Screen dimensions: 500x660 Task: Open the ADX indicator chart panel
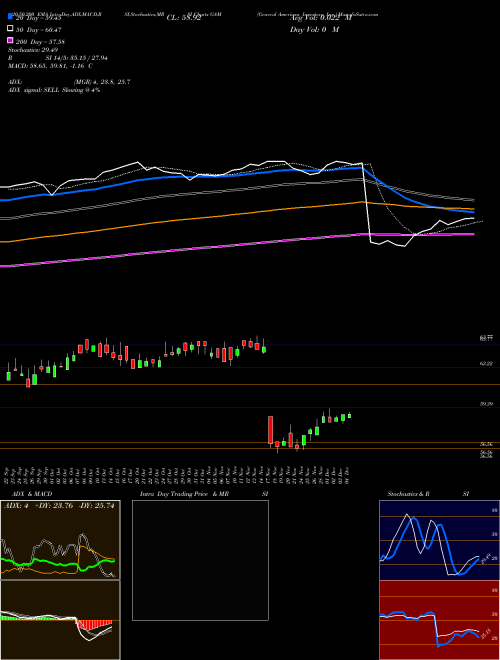[60, 540]
